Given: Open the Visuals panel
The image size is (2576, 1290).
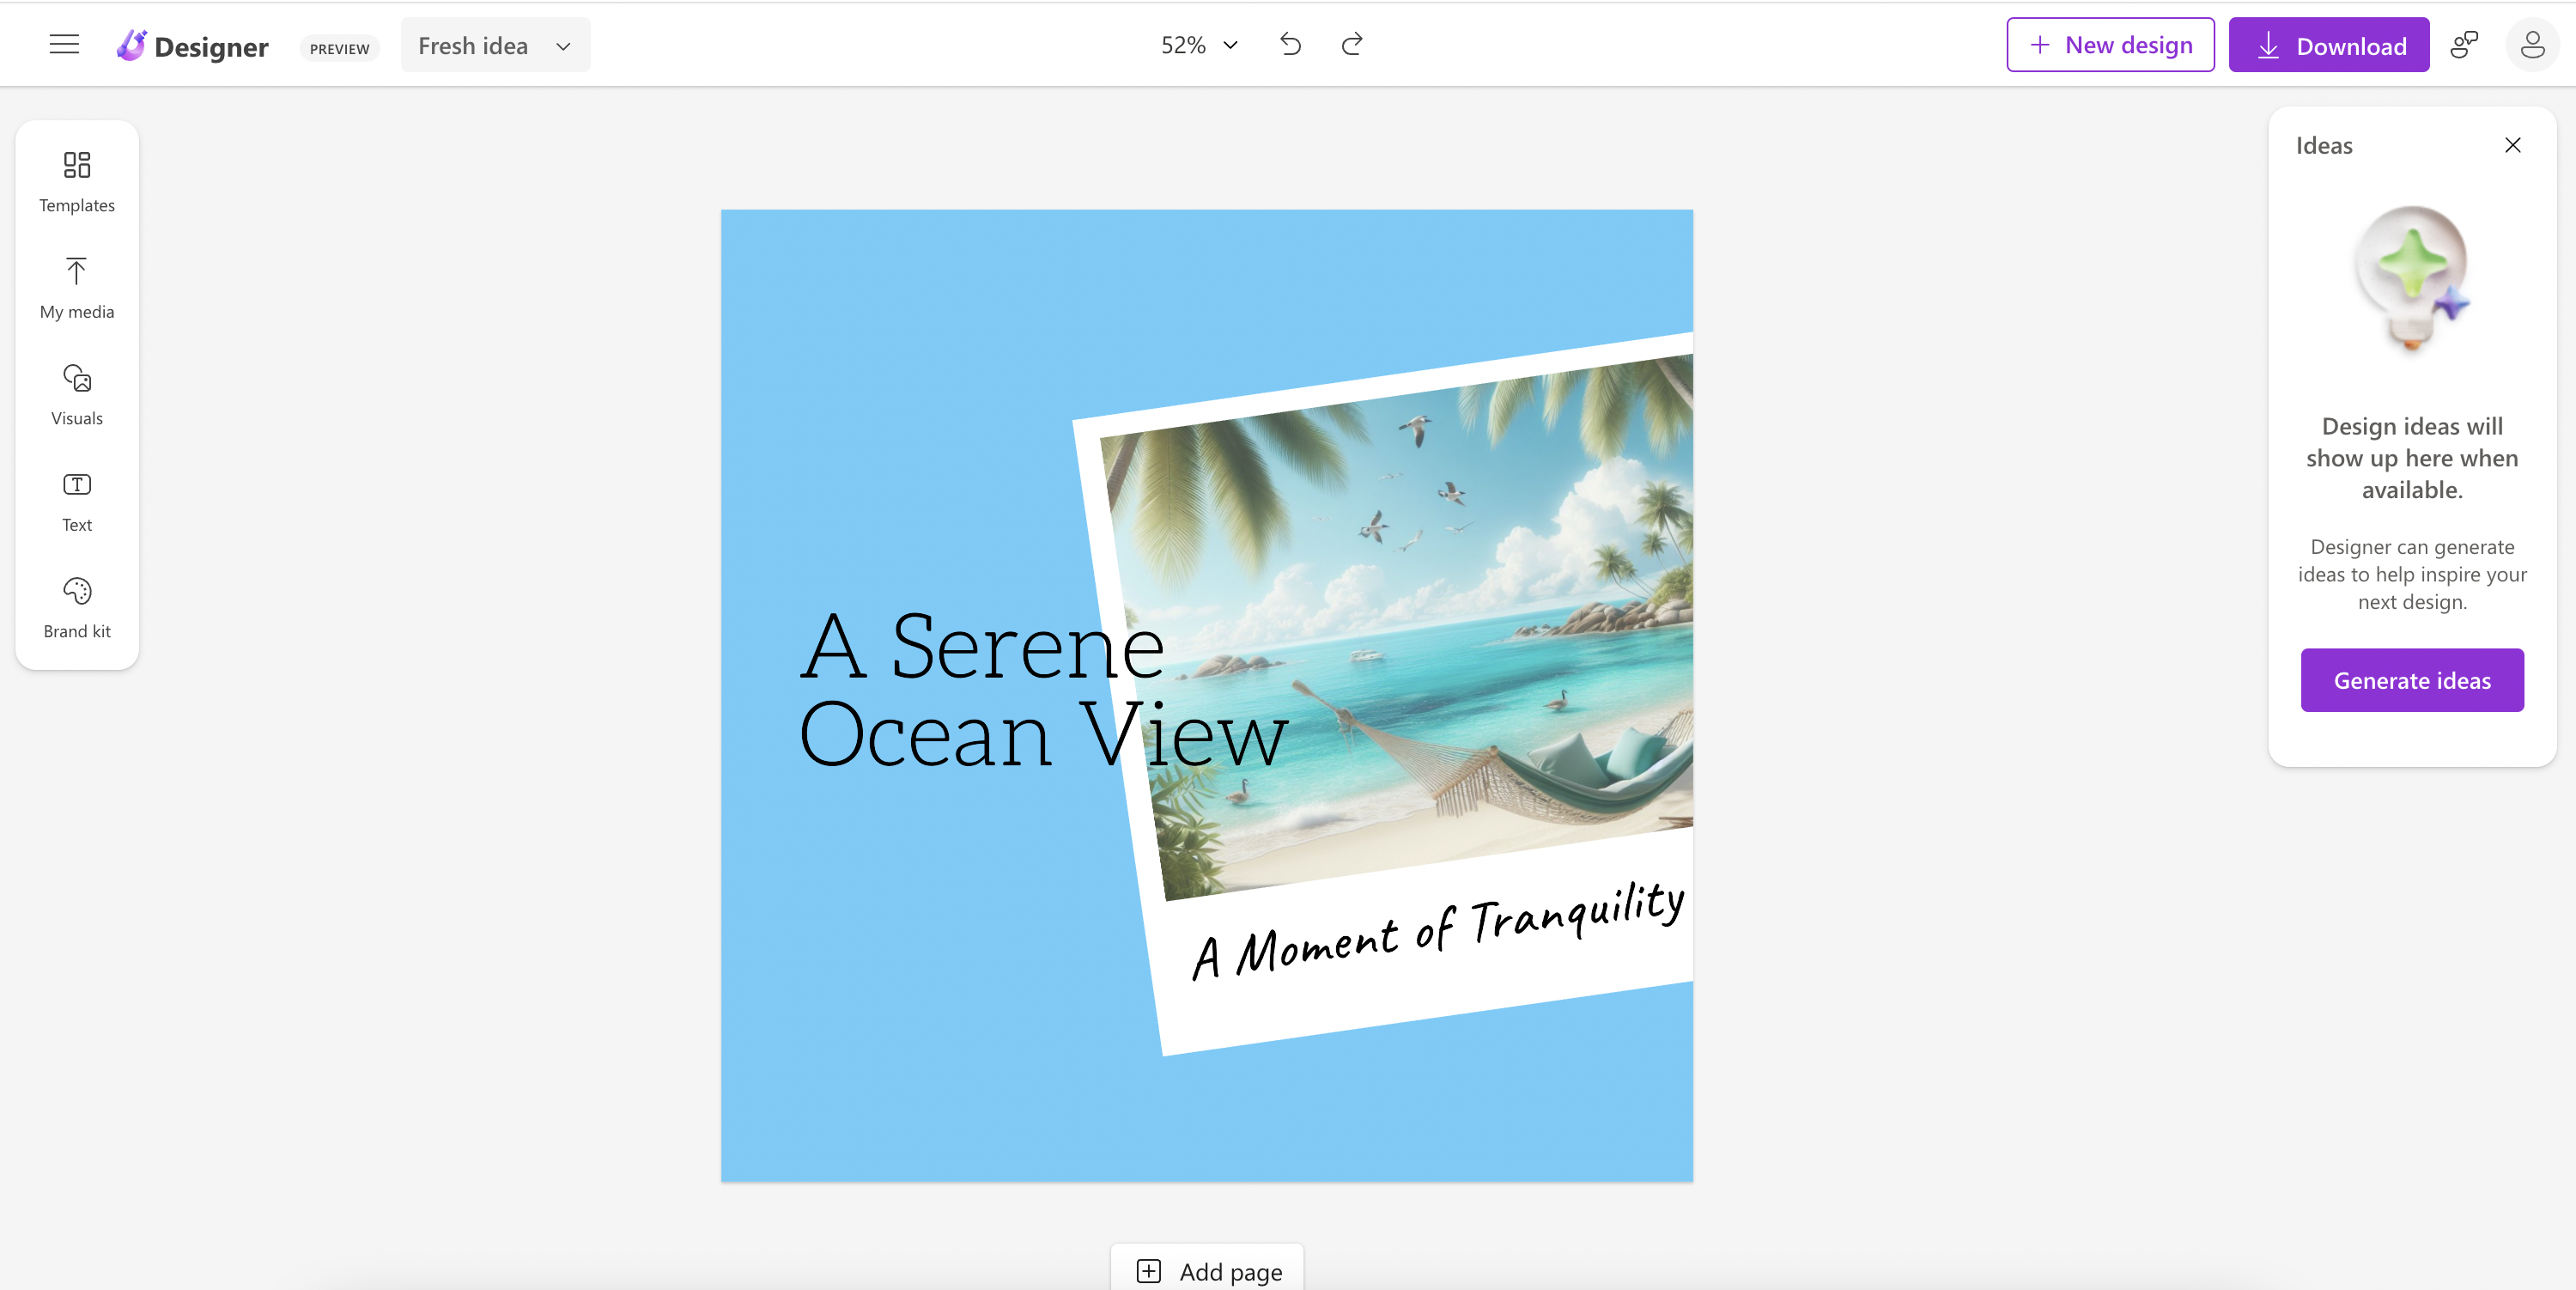Looking at the screenshot, I should click(77, 395).
